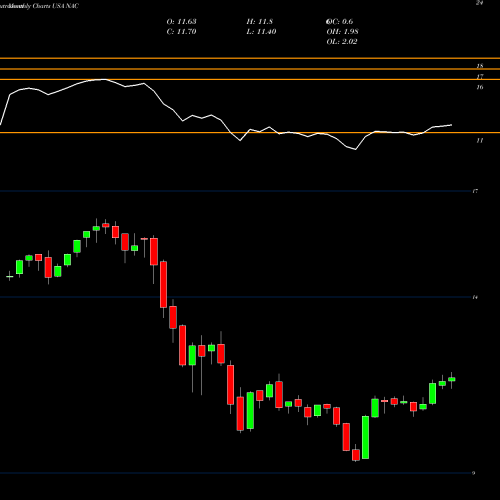Click the '18' axis label
This screenshot has height=500, width=500.
(x=479, y=66)
